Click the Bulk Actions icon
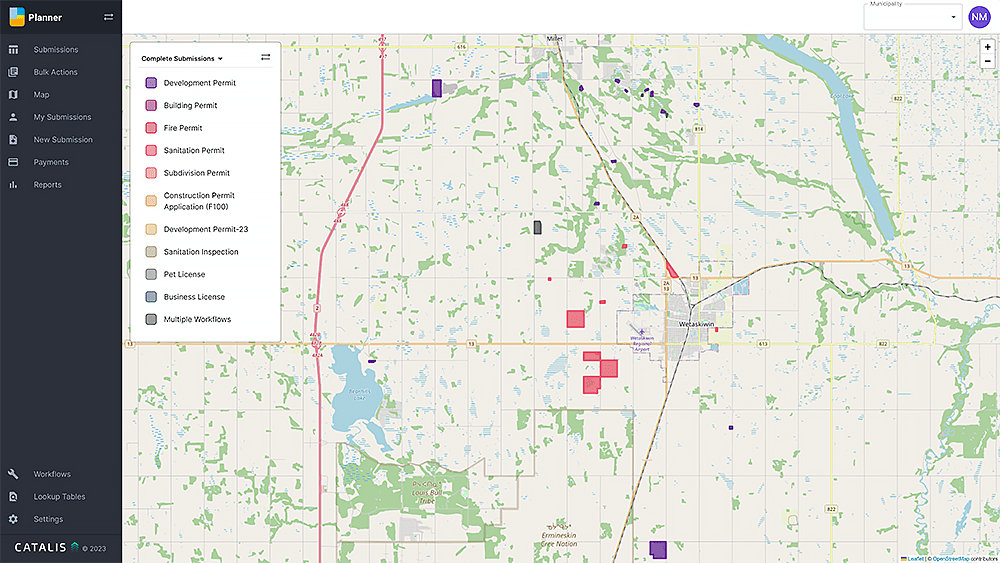The image size is (1000, 563). (13, 72)
